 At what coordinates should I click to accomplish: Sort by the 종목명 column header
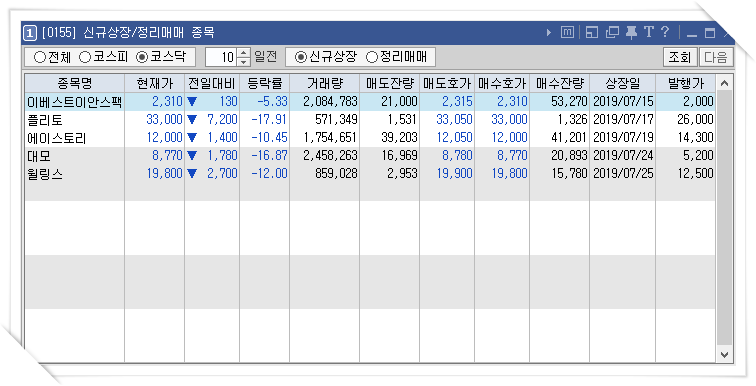tap(75, 84)
